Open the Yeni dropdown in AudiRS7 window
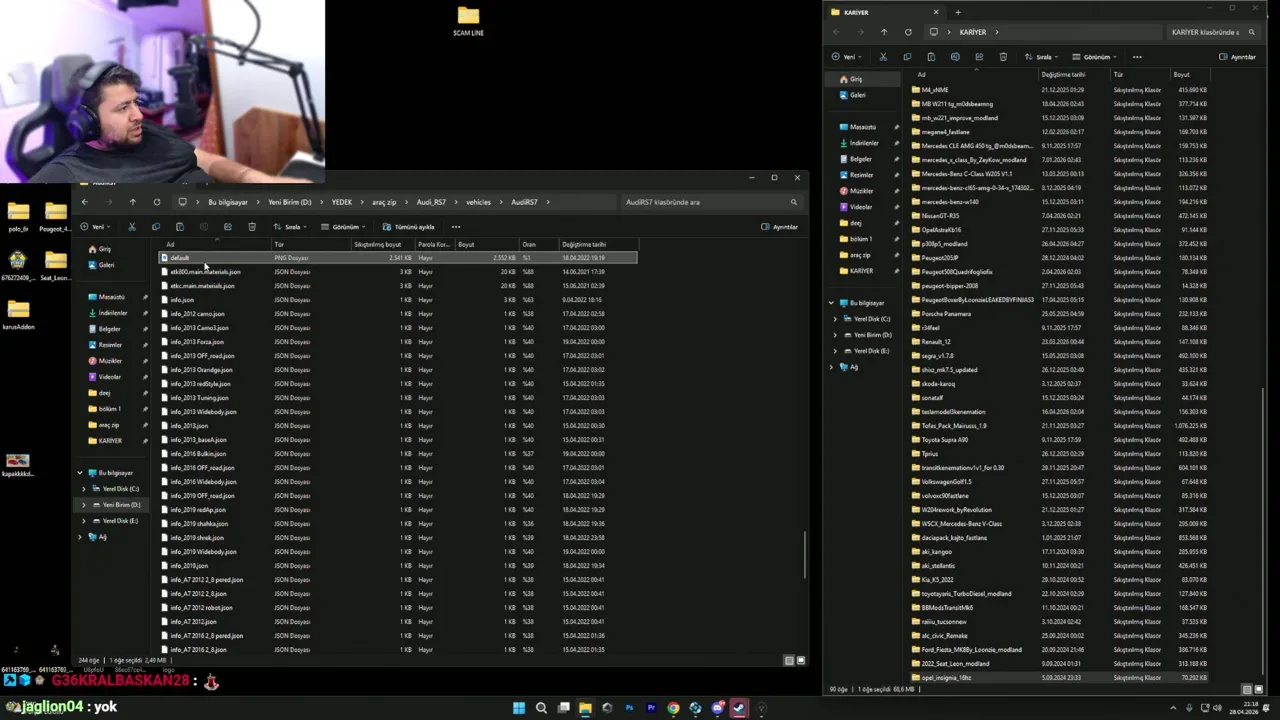The image size is (1280, 720). click(x=94, y=227)
